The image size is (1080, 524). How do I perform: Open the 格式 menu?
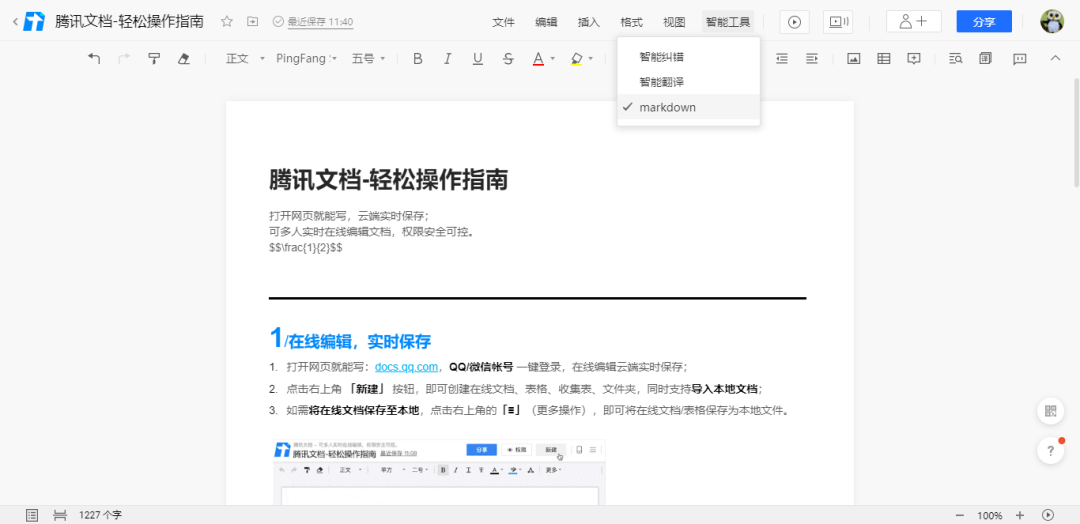coord(632,22)
